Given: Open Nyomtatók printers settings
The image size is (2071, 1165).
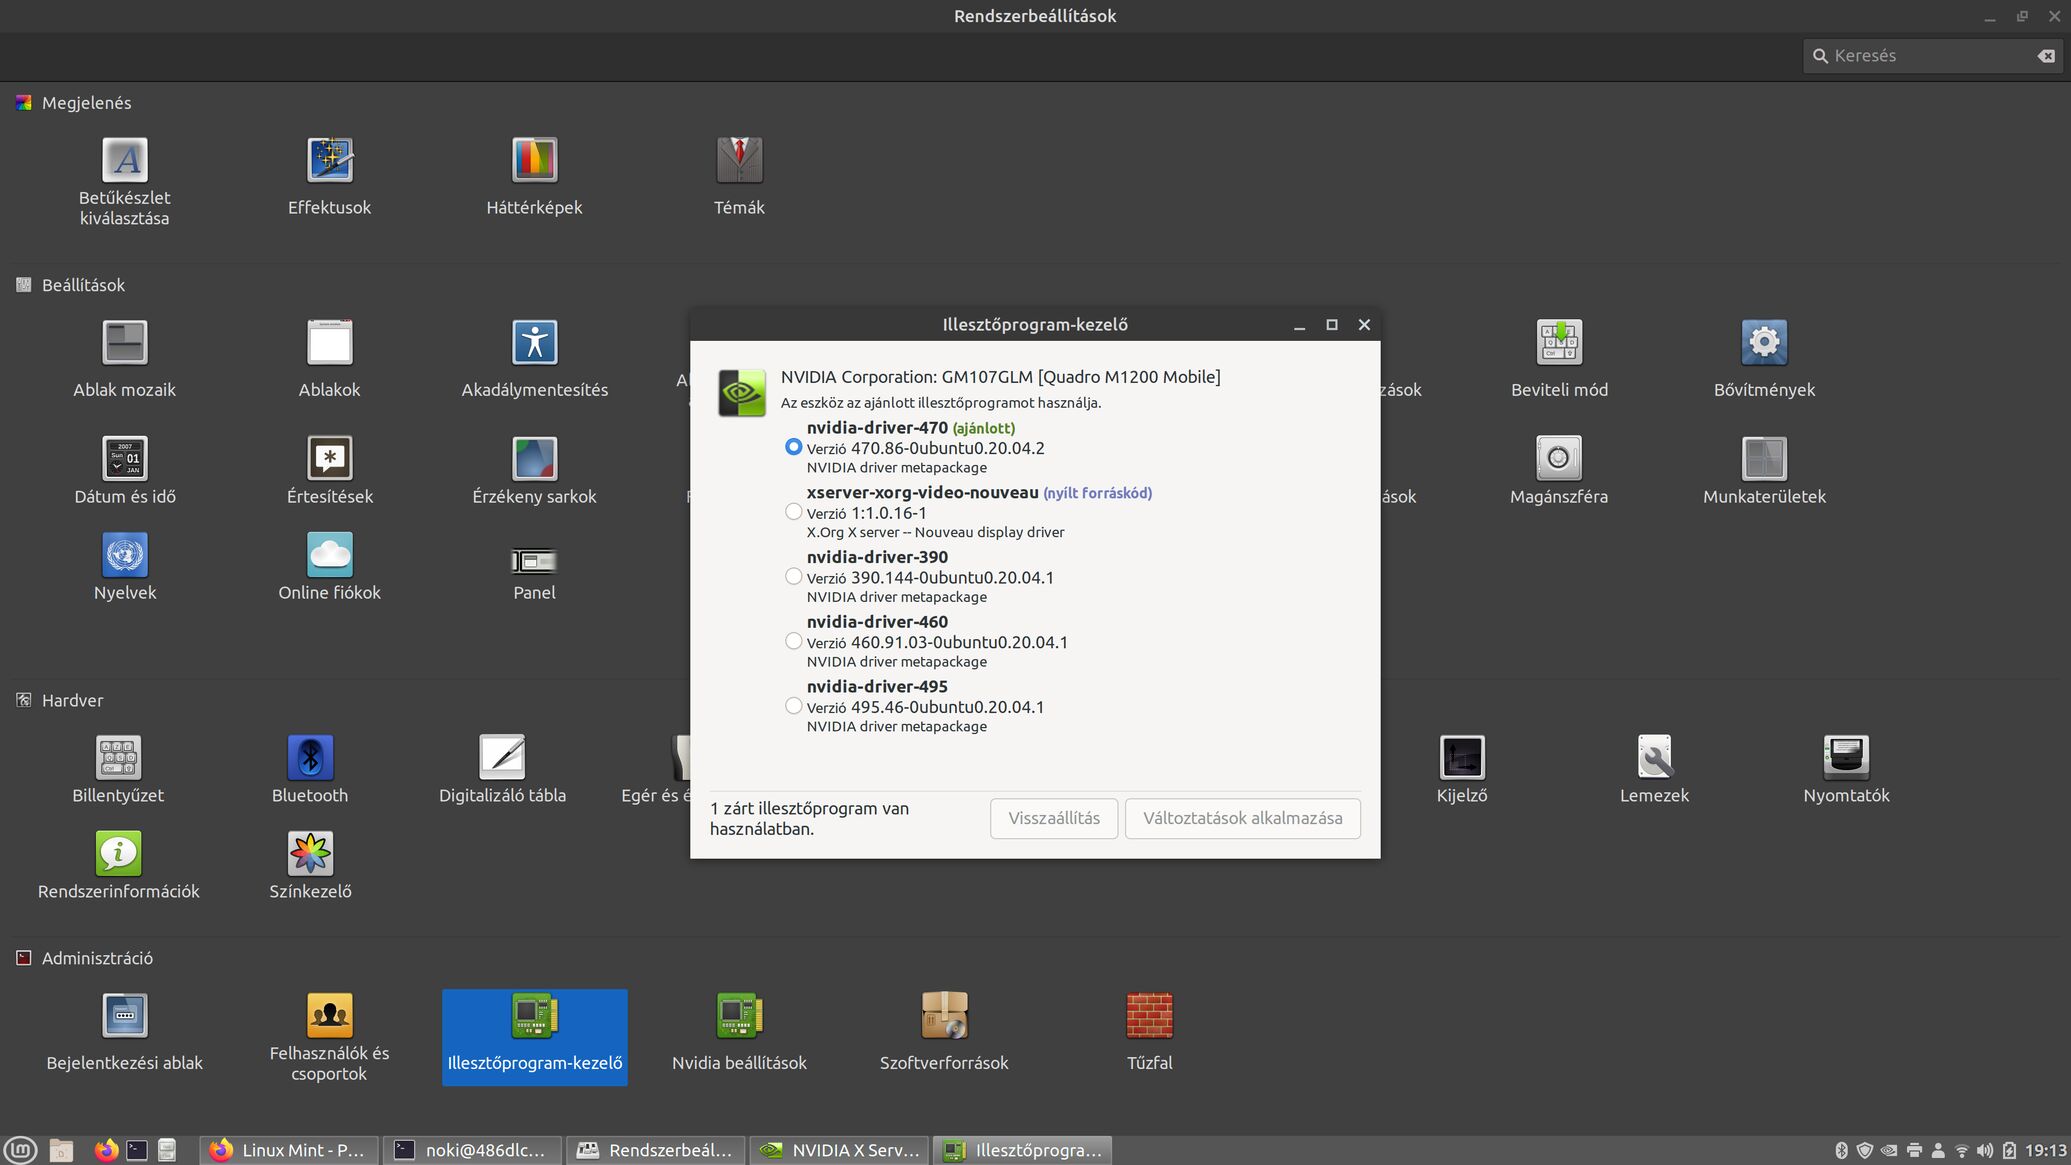Looking at the screenshot, I should pos(1846,770).
